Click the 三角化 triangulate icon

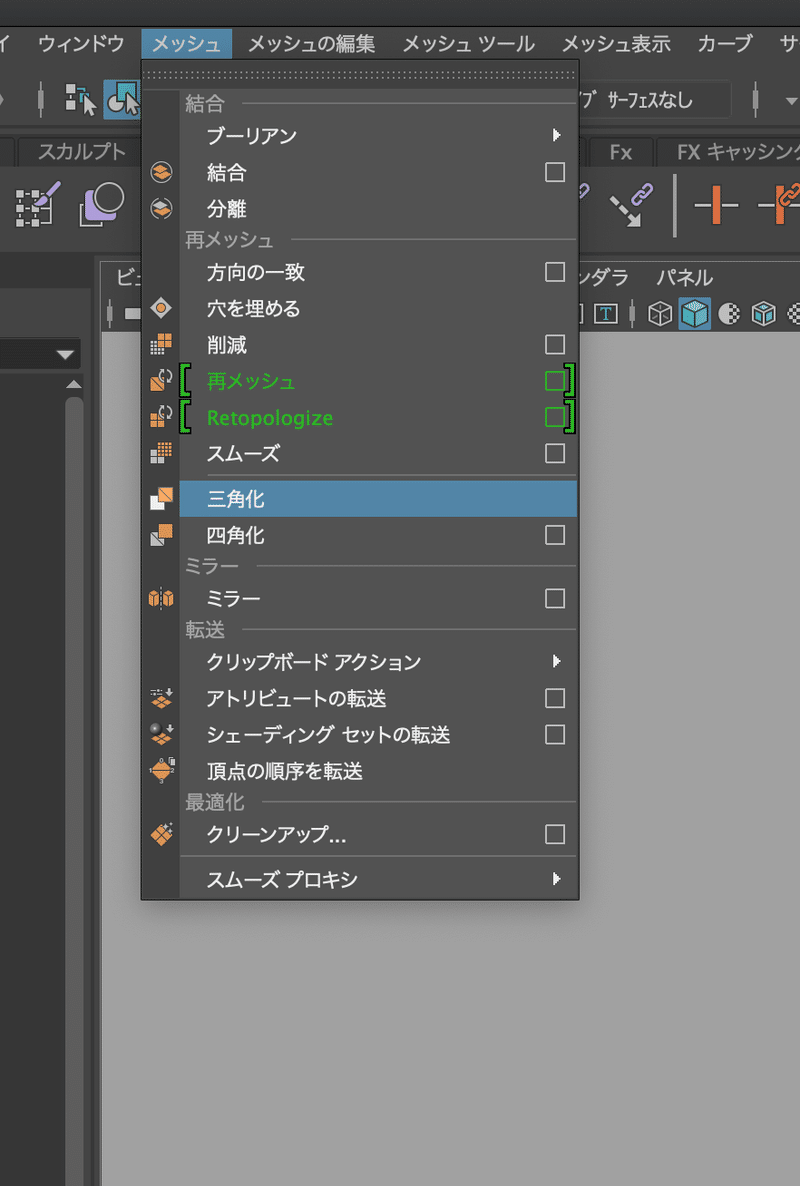(161, 498)
